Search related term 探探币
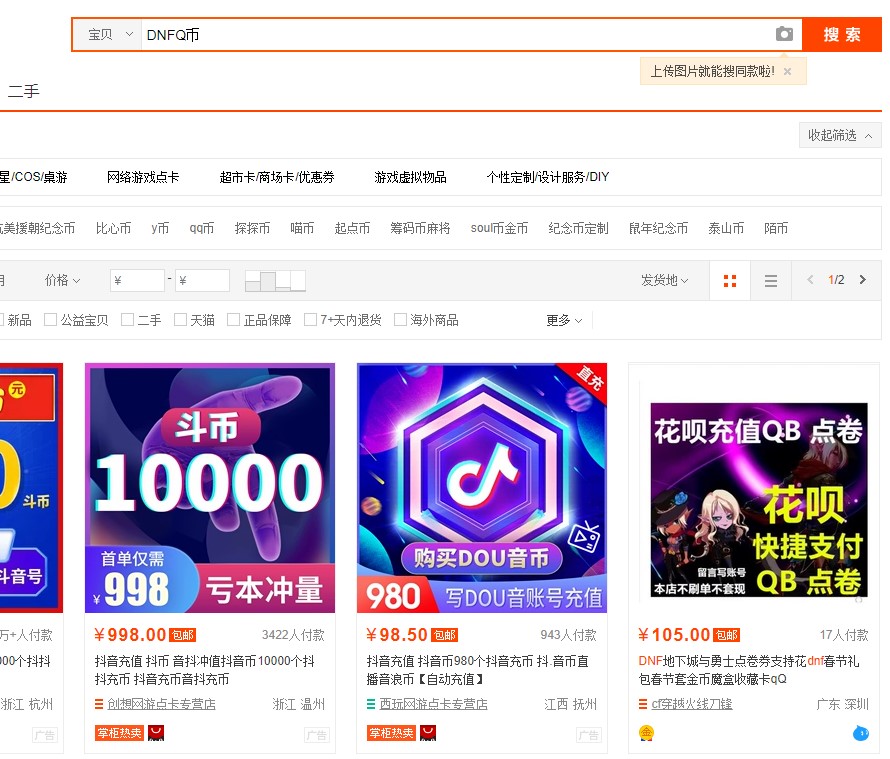The height and width of the screenshot is (759, 890). (x=253, y=228)
